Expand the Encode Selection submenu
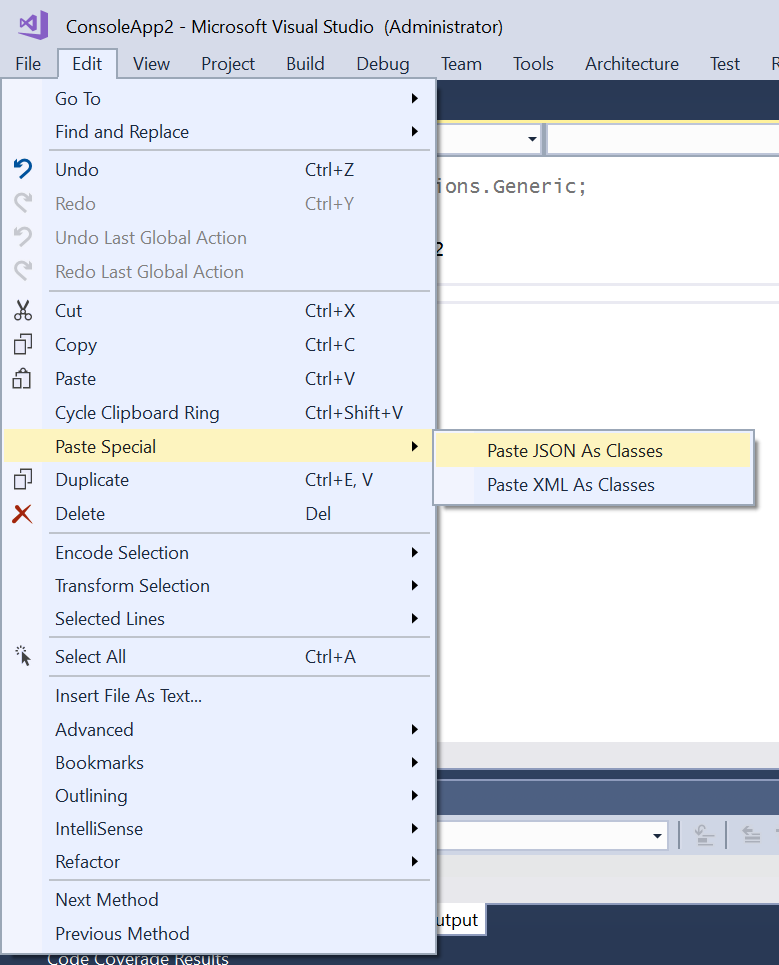The width and height of the screenshot is (779, 965). [417, 552]
